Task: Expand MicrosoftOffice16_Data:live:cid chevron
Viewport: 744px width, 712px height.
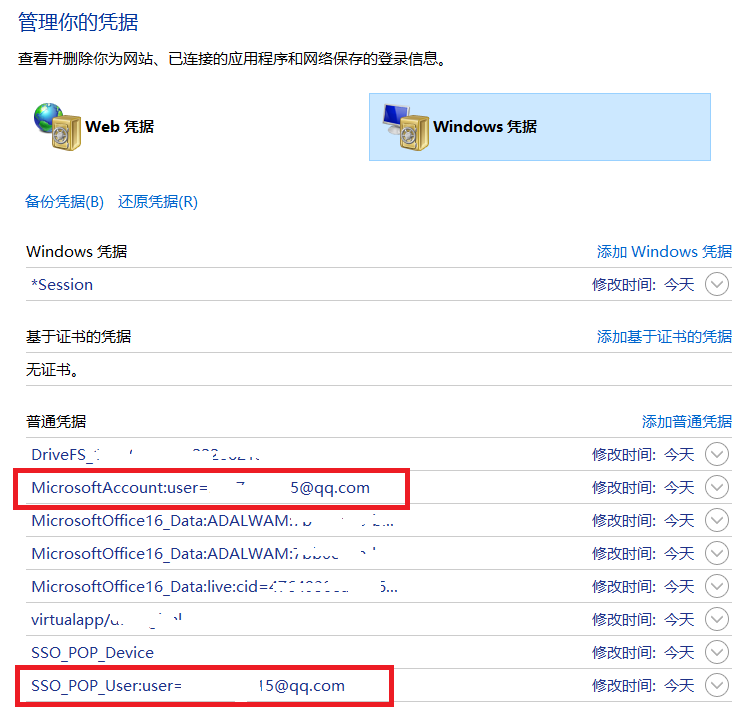Action: click(x=716, y=586)
